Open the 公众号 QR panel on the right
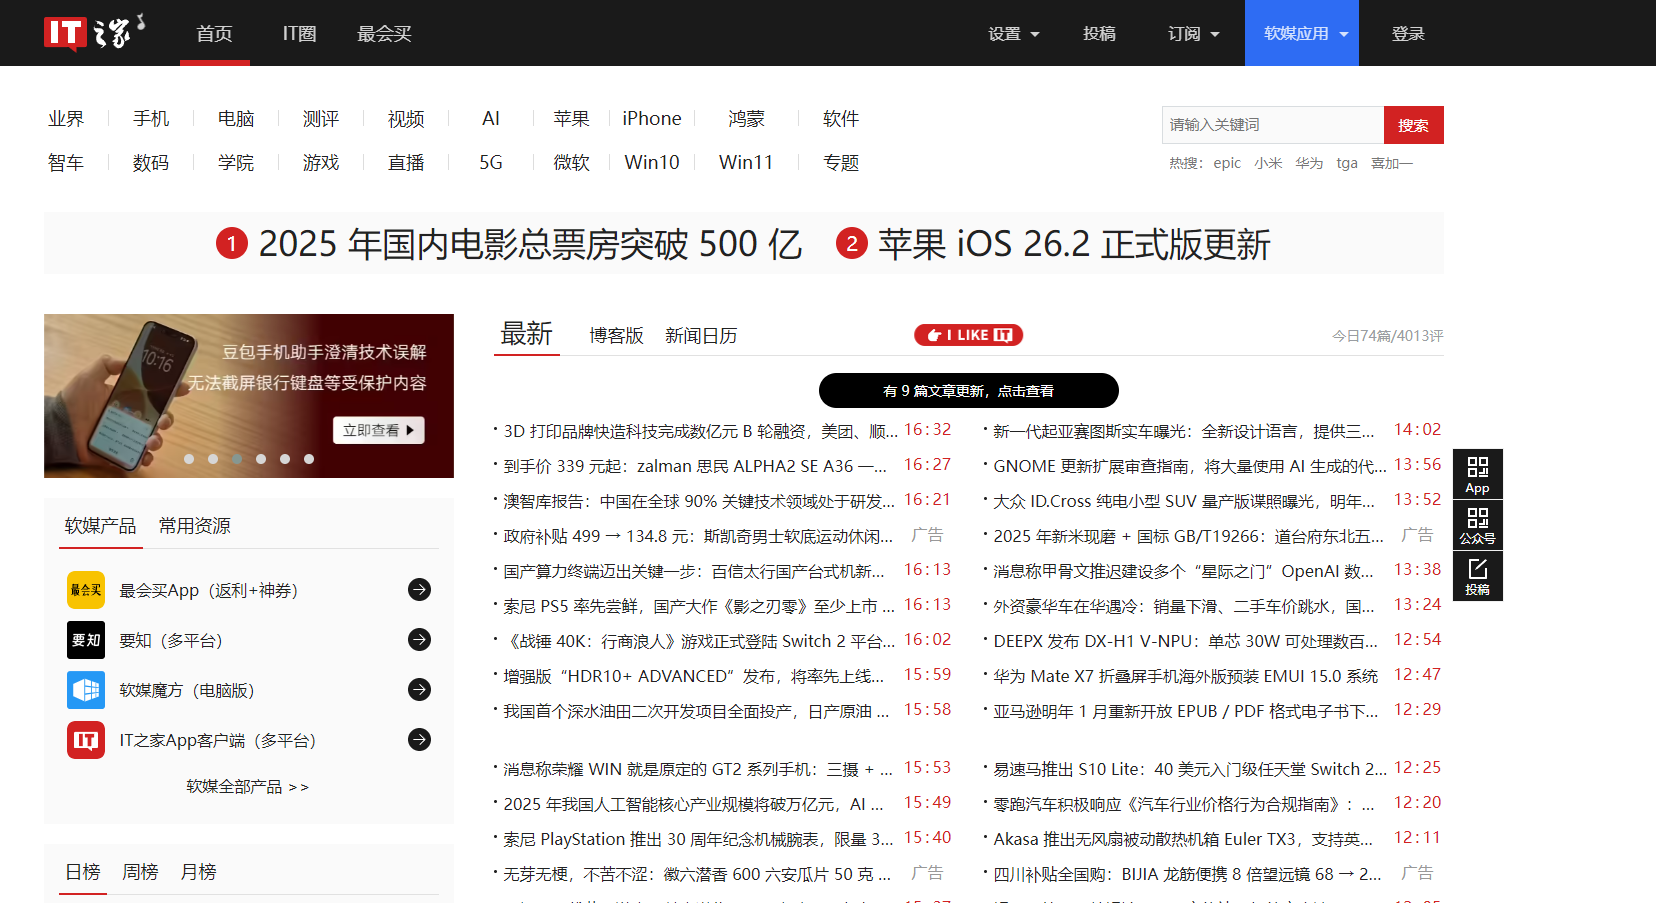This screenshot has height=903, width=1656. coord(1477,524)
